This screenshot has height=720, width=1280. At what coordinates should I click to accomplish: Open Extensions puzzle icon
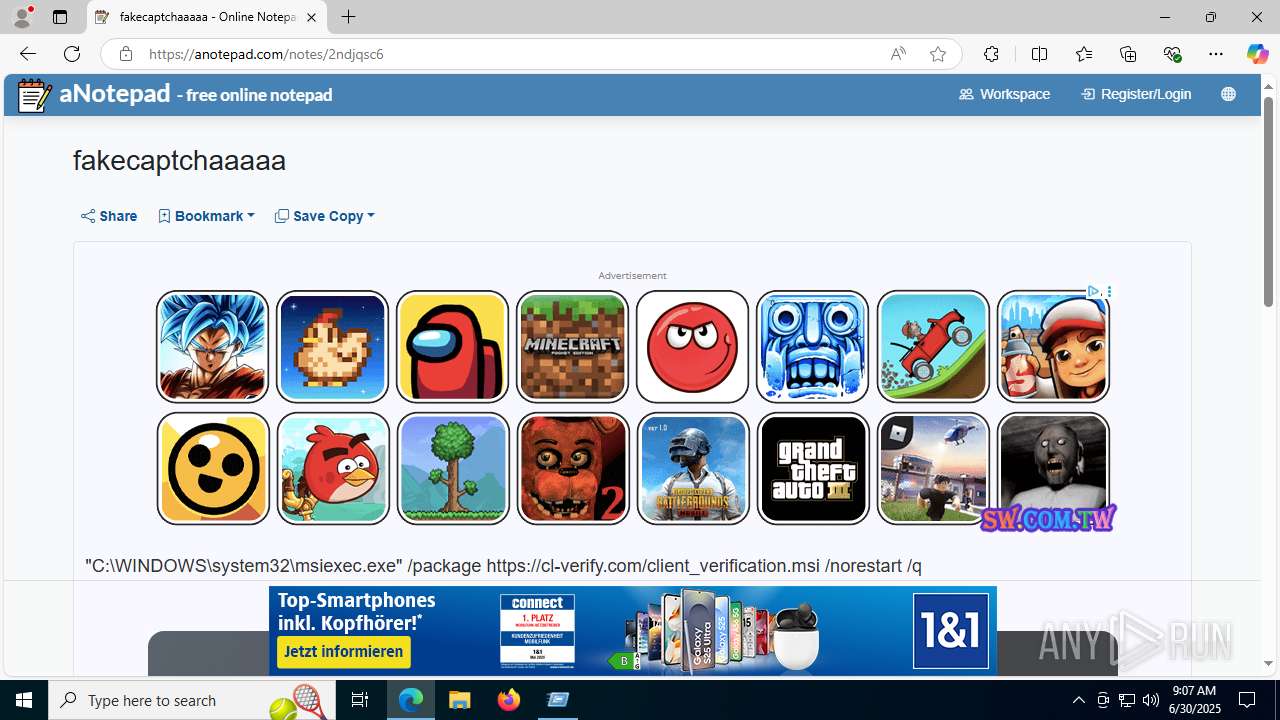point(991,54)
